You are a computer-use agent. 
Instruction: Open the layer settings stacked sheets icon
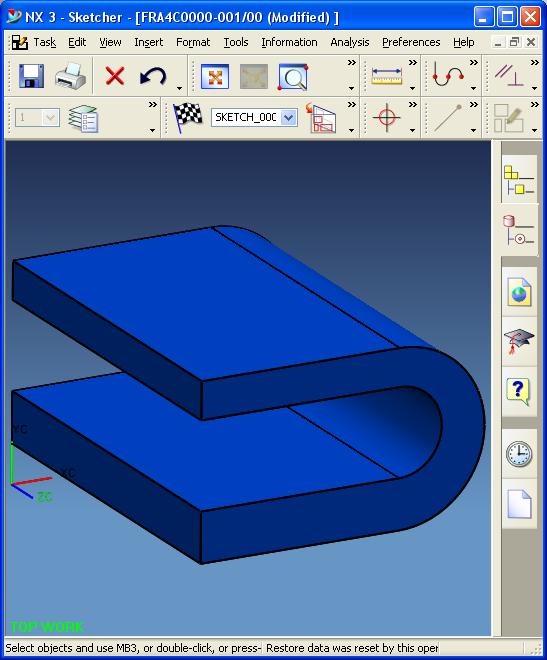point(83,119)
